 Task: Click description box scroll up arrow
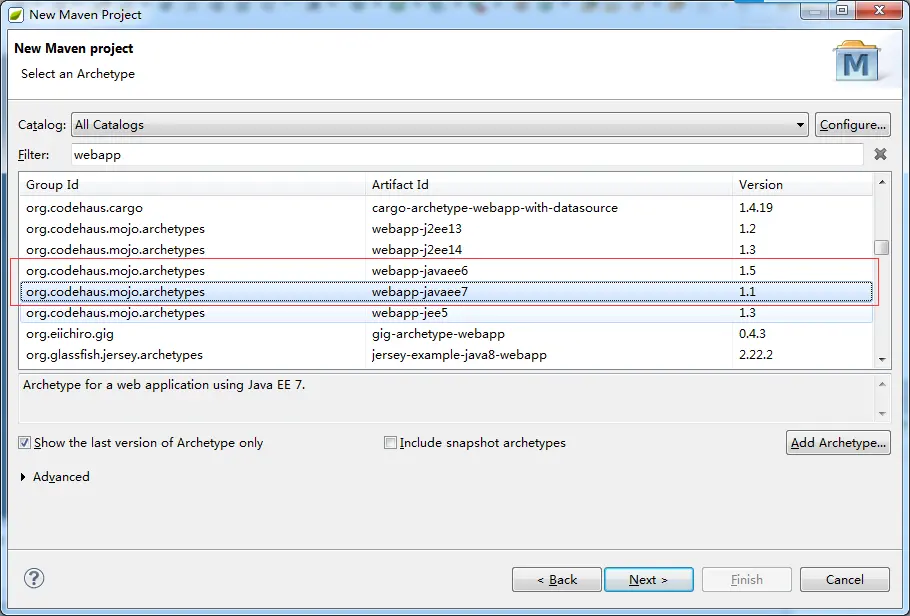coord(882,384)
